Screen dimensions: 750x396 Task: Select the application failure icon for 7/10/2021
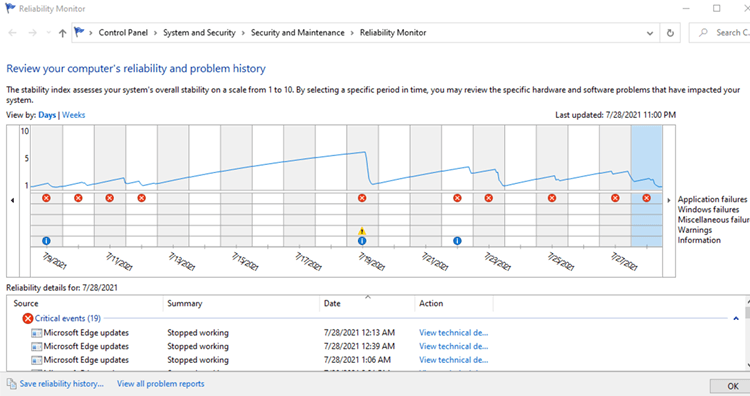(x=78, y=198)
